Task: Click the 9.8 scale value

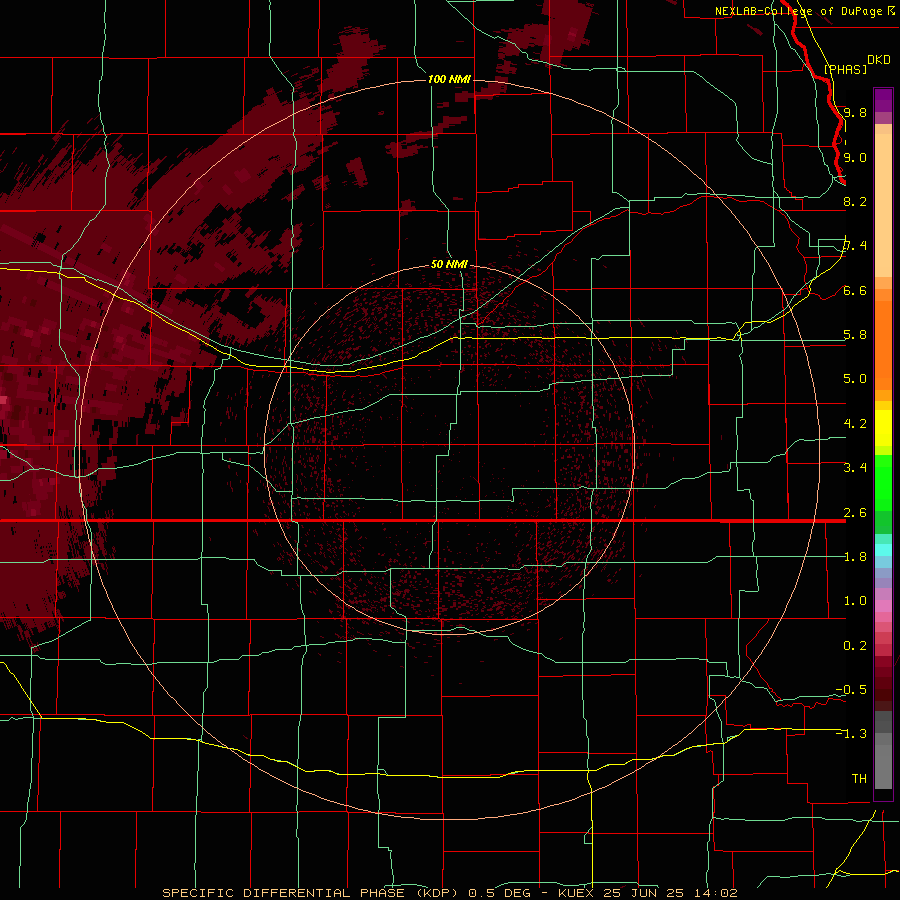Action: (x=855, y=112)
